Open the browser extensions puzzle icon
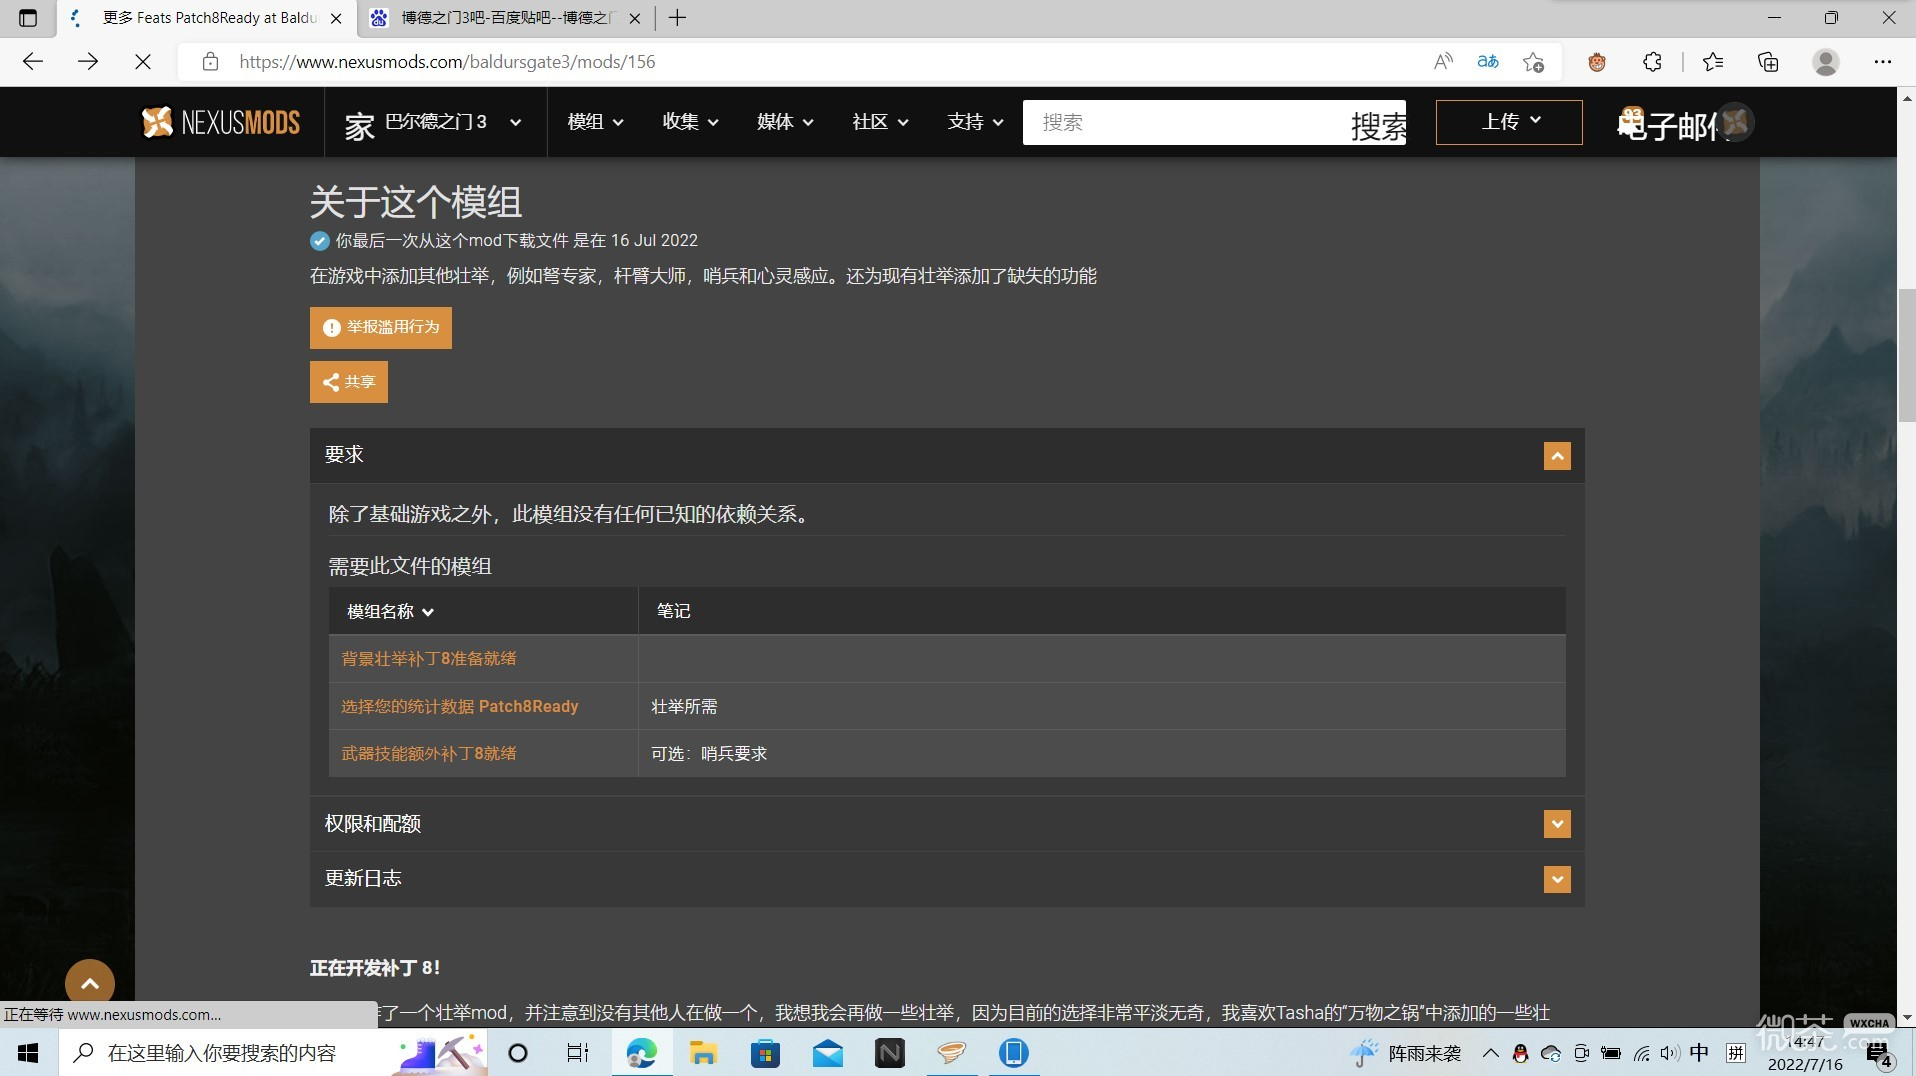Screen dimensions: 1916x1076 [1652, 62]
